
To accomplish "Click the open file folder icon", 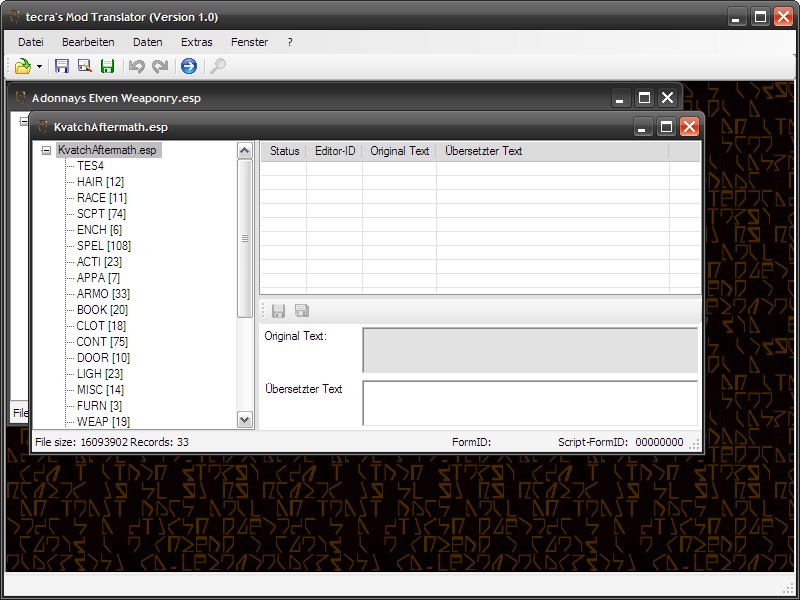I will (23, 66).
